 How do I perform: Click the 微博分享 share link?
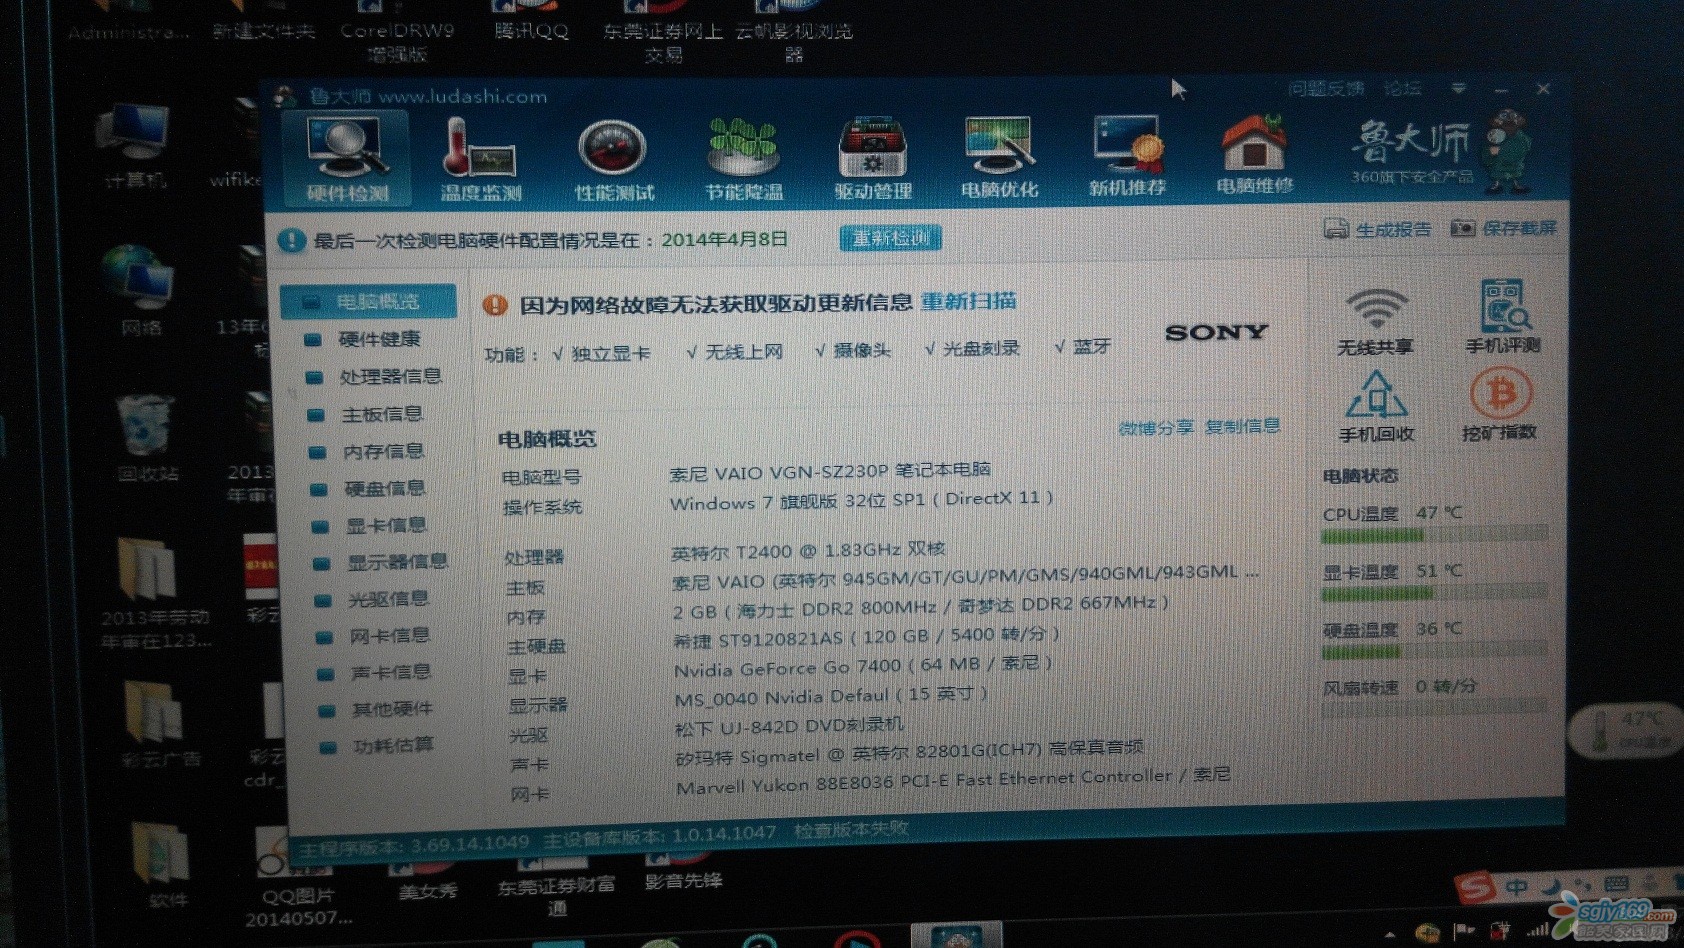(x=1156, y=427)
